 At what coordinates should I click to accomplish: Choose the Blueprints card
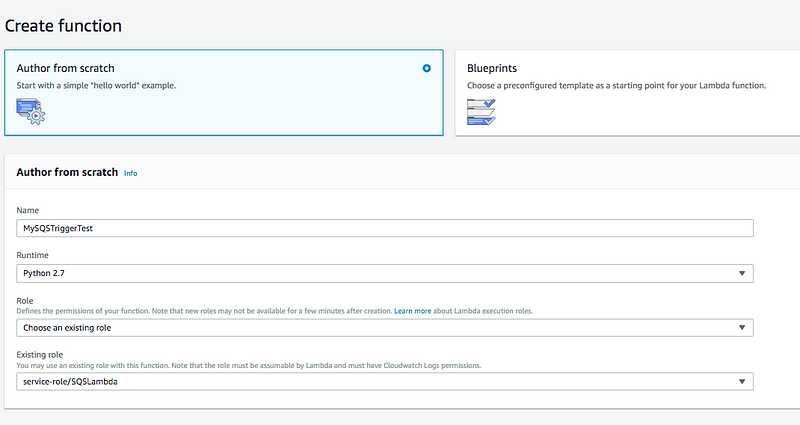pyautogui.click(x=627, y=93)
